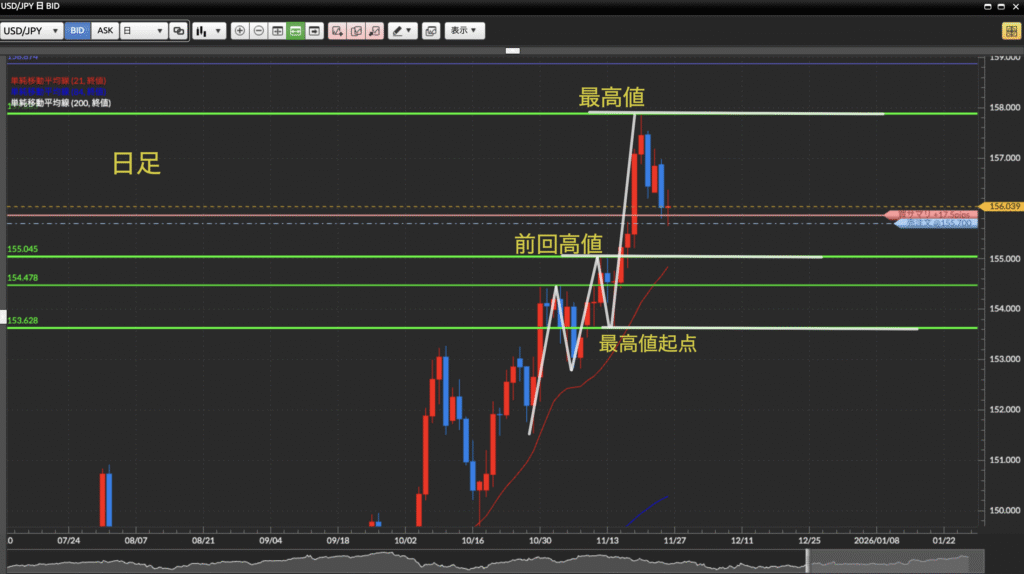Screen dimensions: 1024x574
Task: Click the third pink chart order icon
Action: 374,31
